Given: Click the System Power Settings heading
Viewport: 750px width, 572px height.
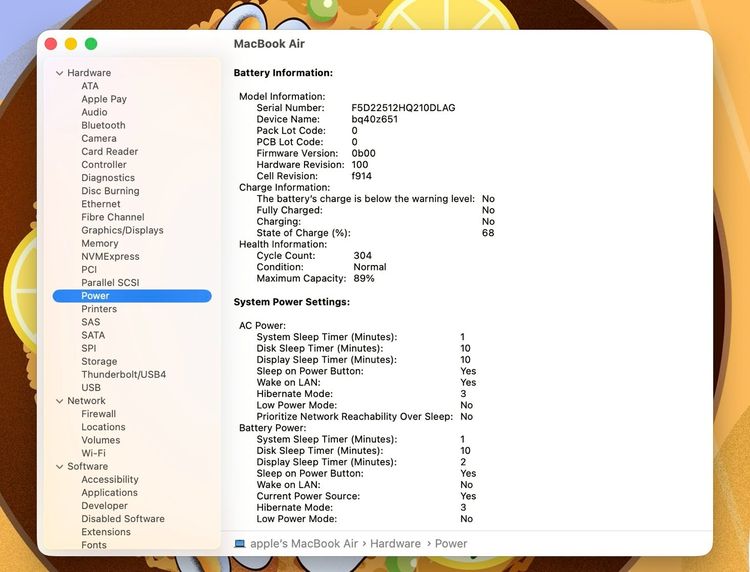Looking at the screenshot, I should coord(292,302).
